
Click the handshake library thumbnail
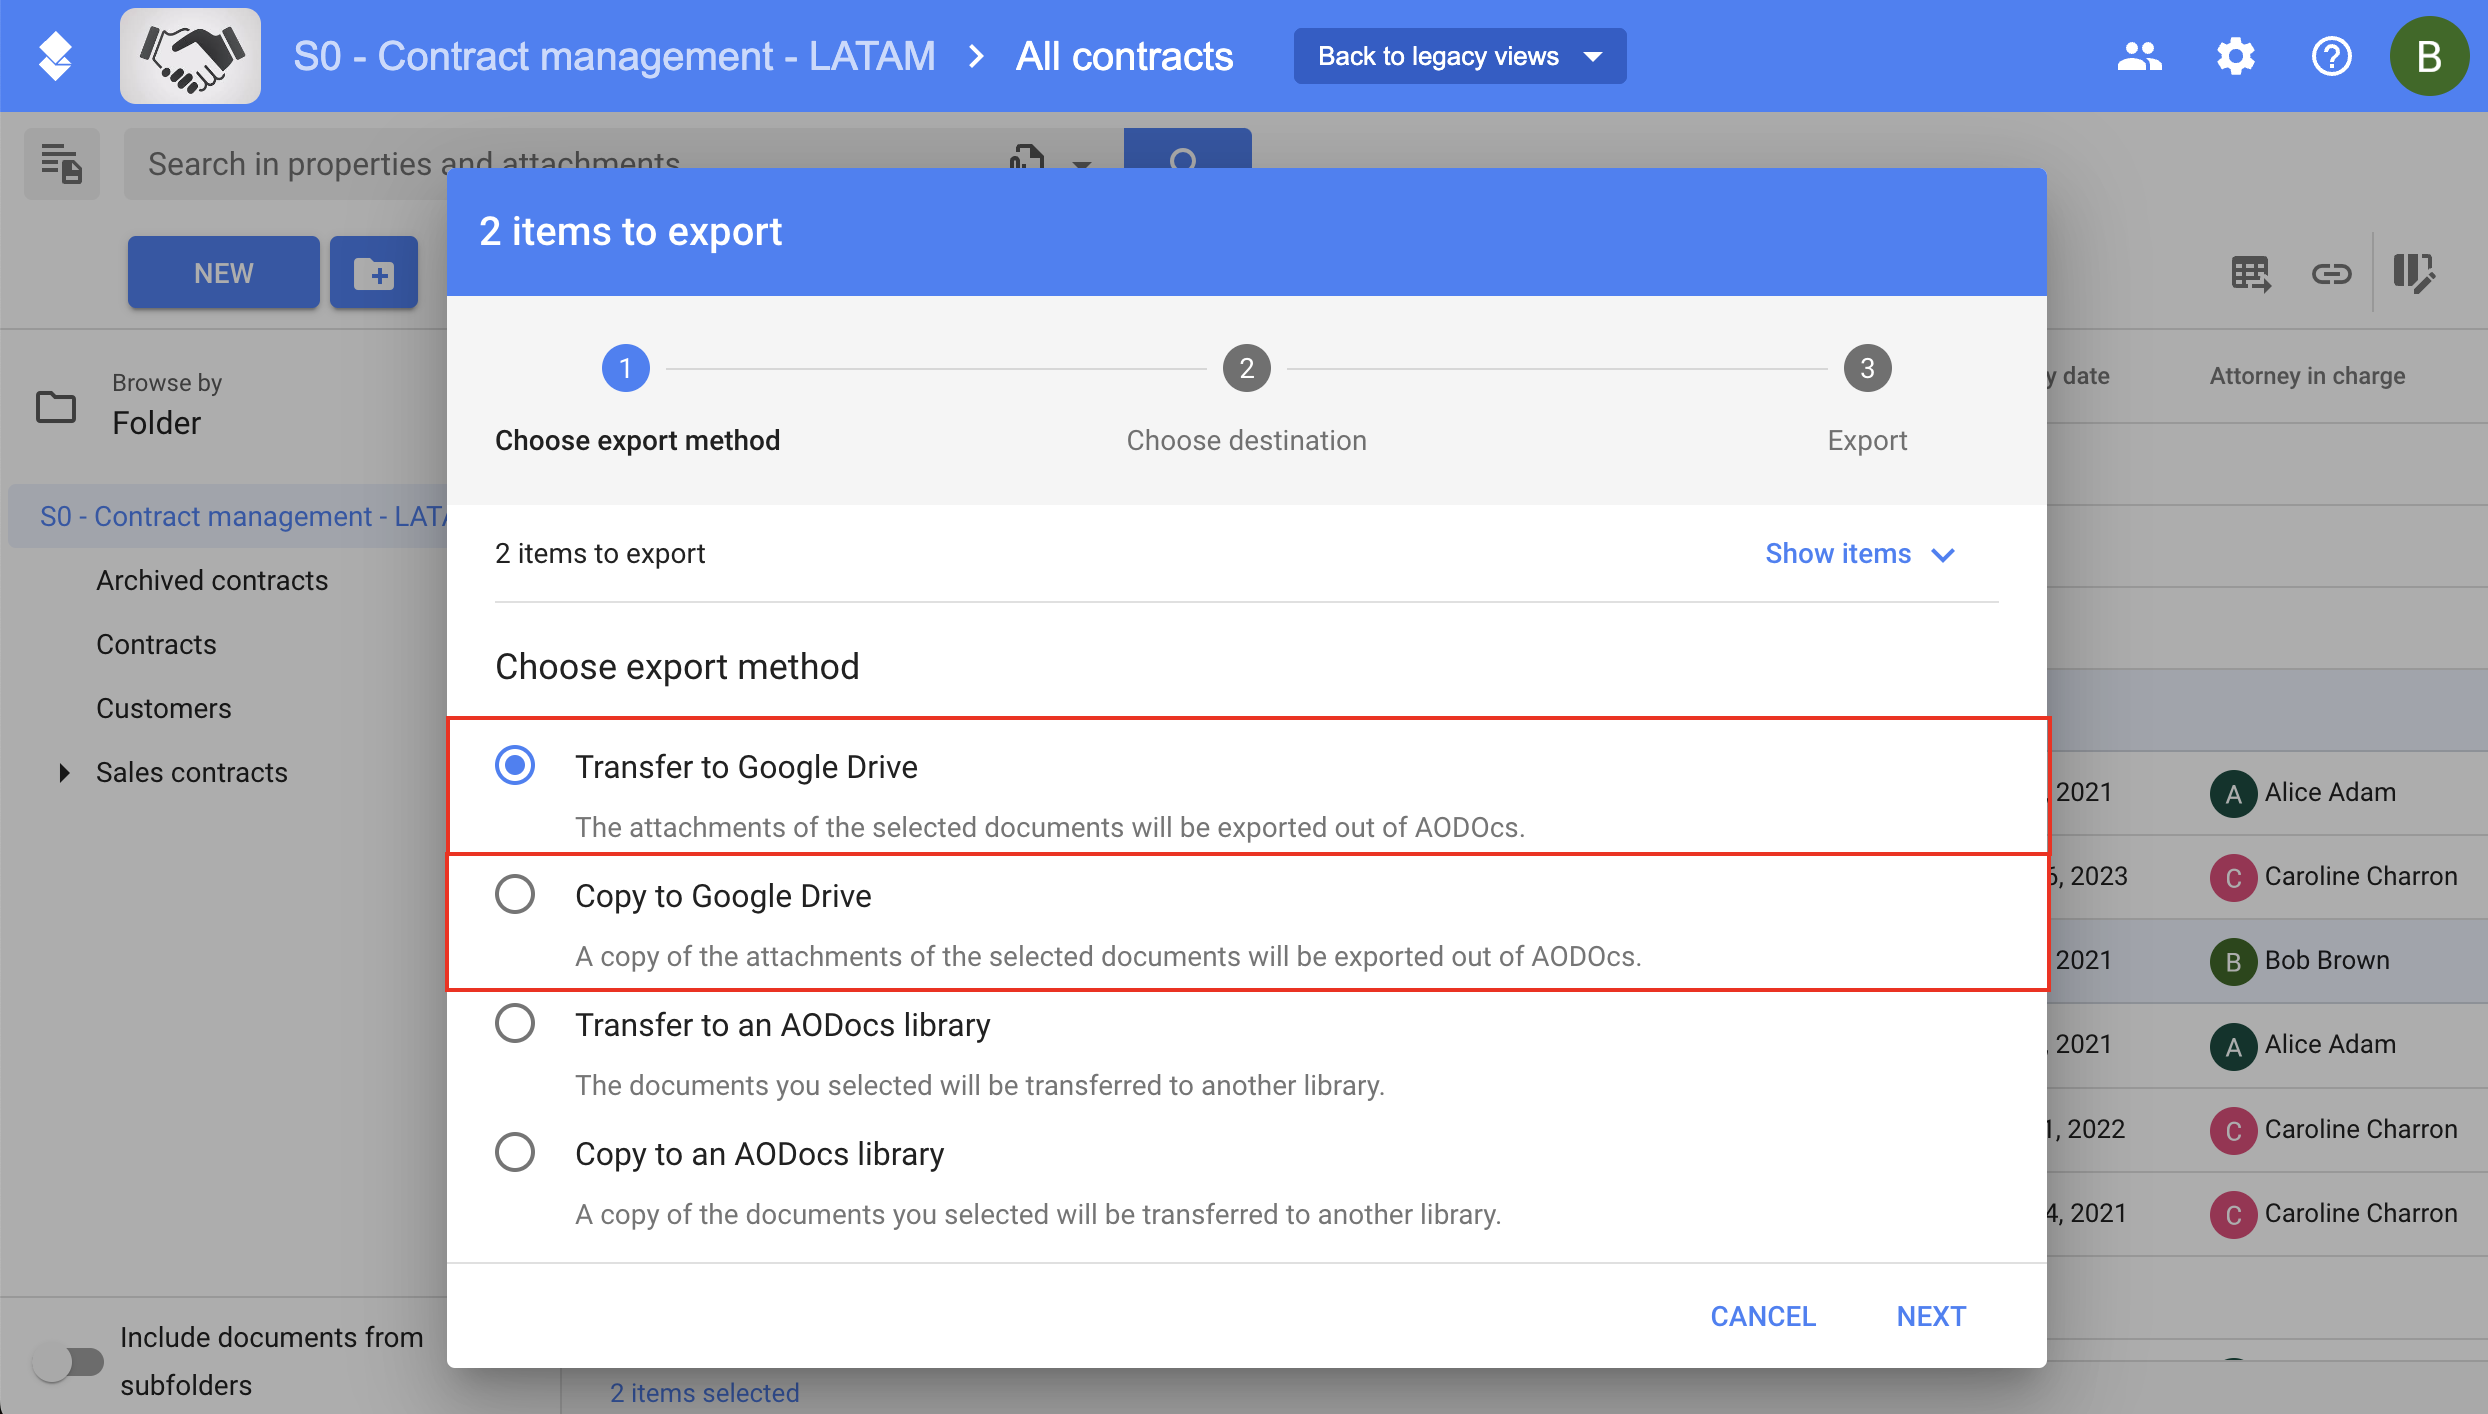click(x=190, y=56)
